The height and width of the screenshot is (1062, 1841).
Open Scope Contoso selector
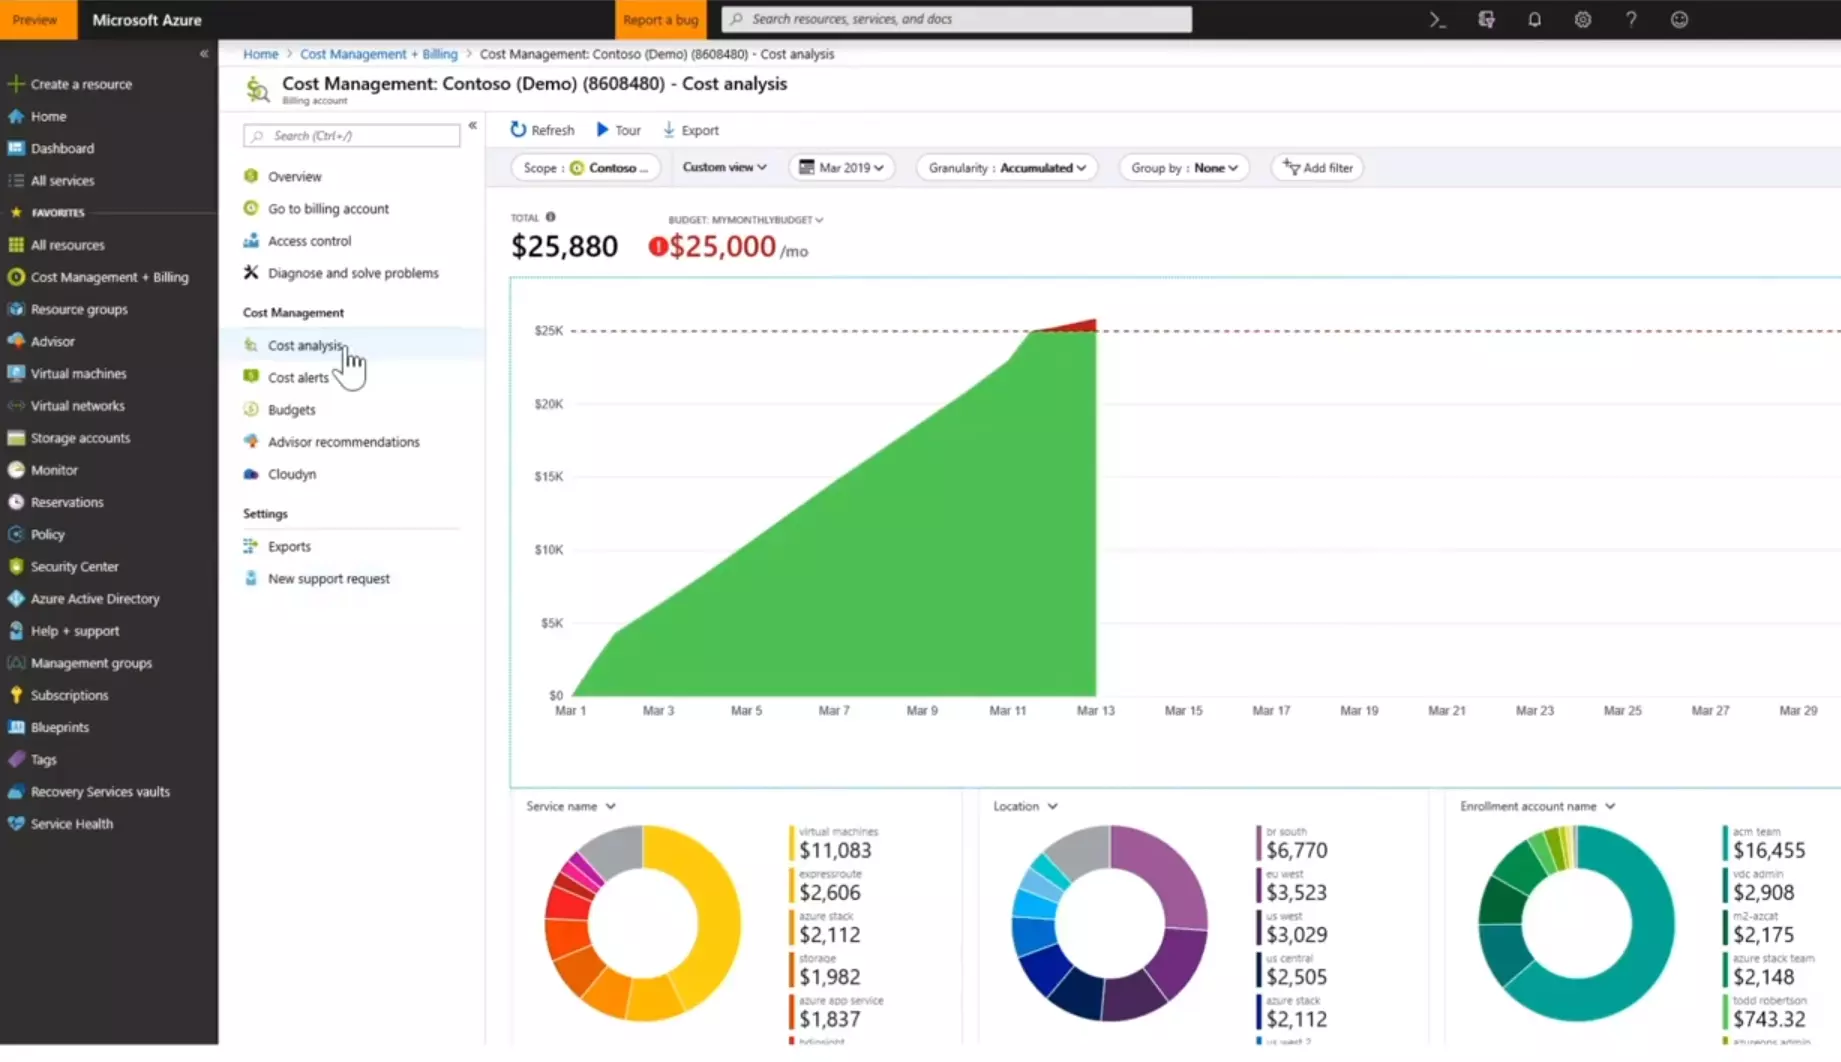click(x=585, y=167)
